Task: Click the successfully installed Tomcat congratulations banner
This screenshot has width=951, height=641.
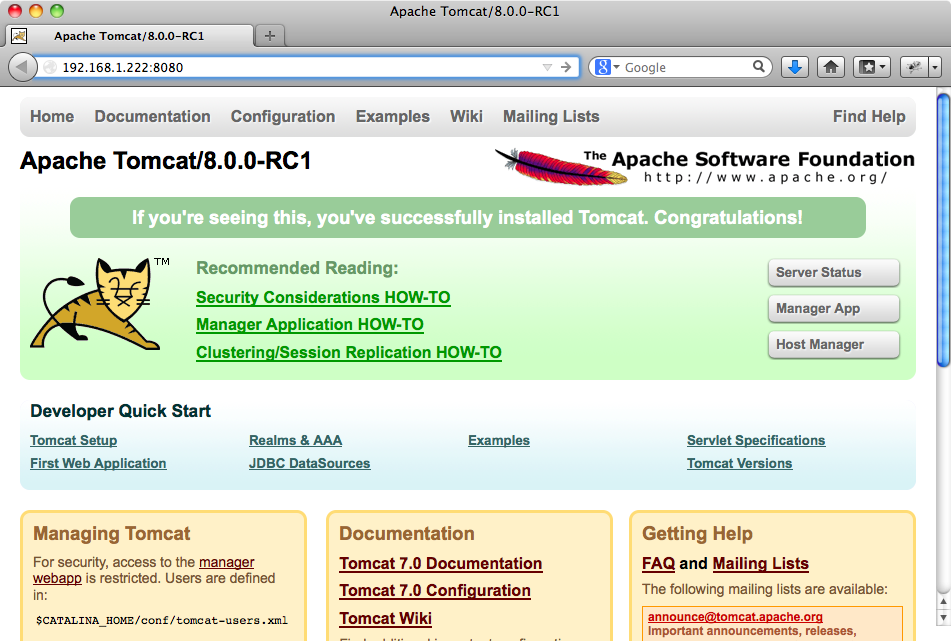Action: 468,217
